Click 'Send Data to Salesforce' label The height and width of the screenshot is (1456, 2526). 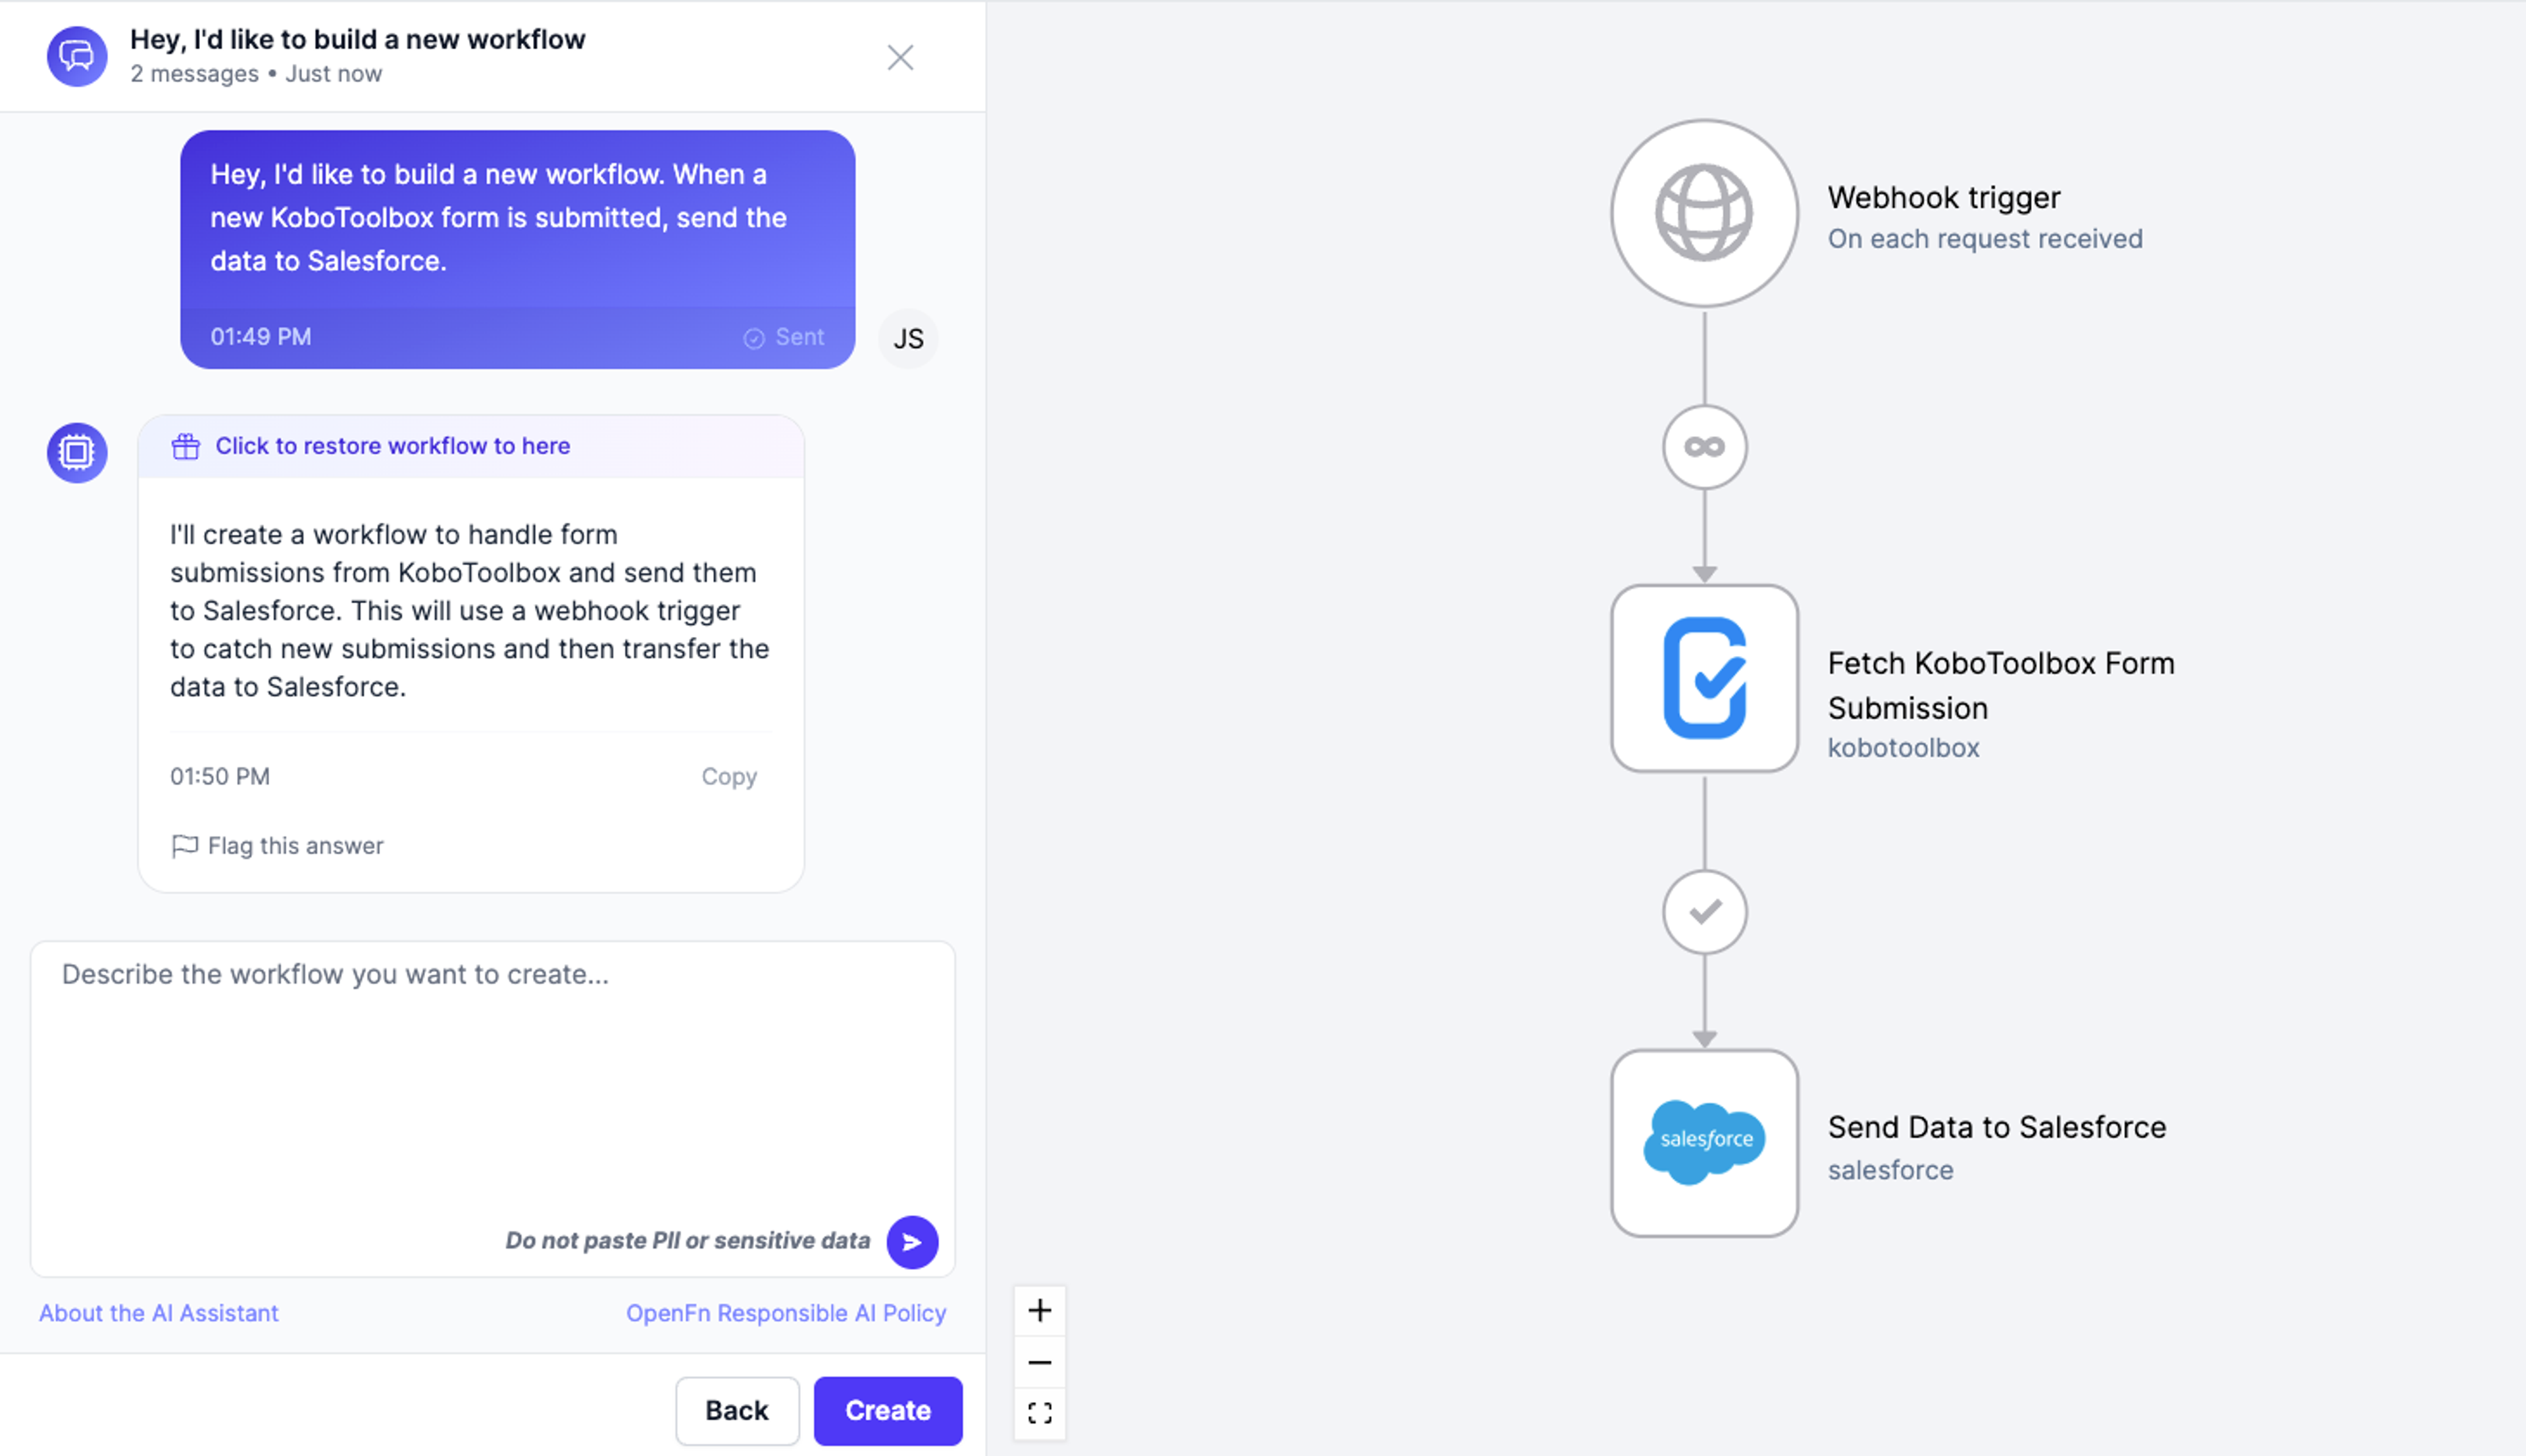(1996, 1127)
